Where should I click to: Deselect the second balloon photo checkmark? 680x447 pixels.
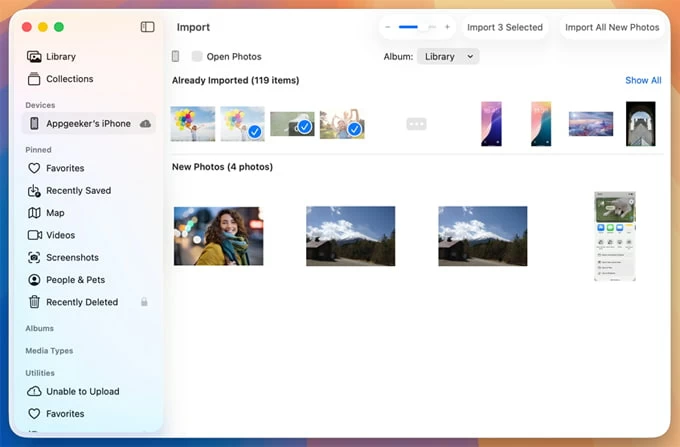[254, 131]
